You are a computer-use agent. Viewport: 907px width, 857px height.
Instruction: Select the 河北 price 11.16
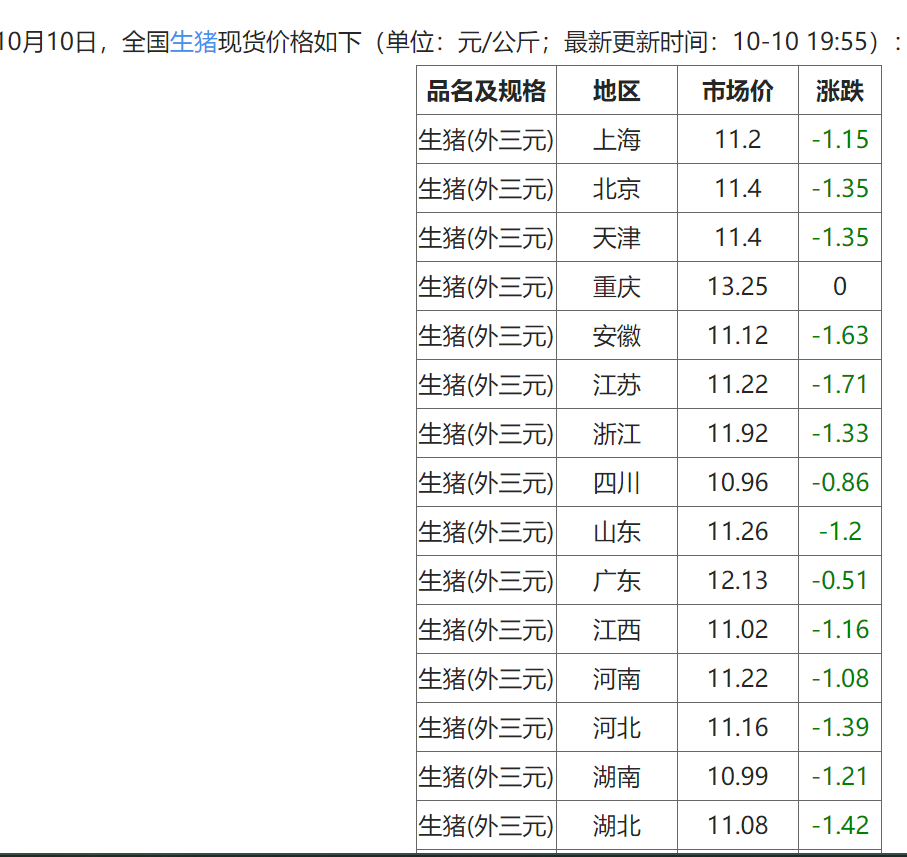pos(738,728)
